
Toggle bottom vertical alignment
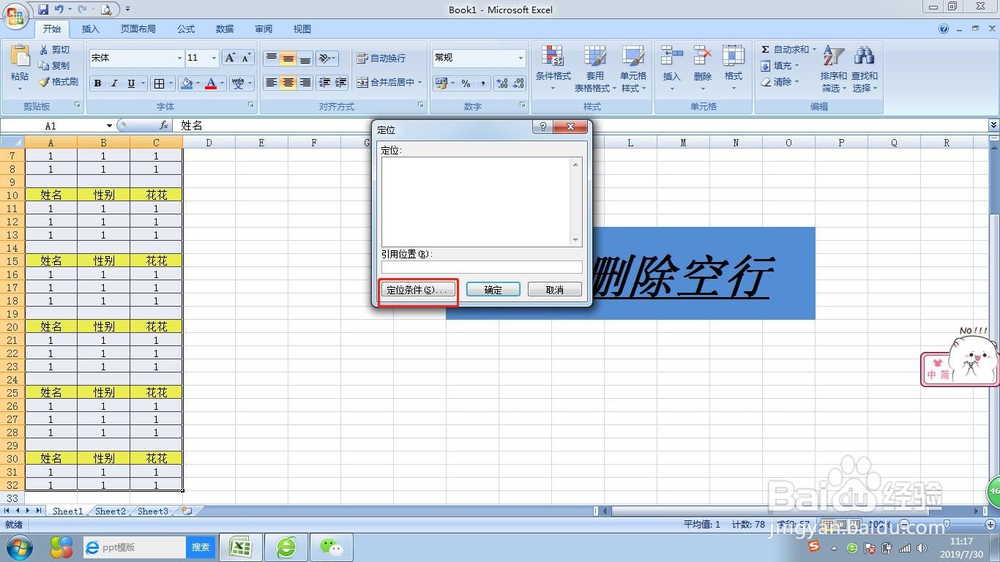(305, 58)
